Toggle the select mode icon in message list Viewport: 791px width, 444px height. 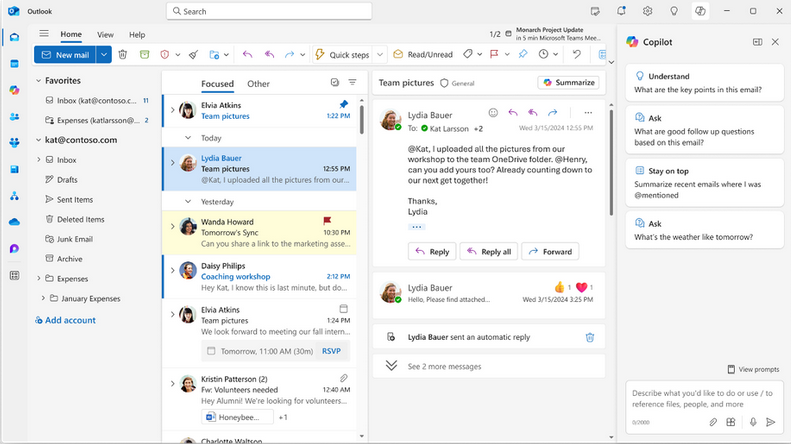(334, 82)
